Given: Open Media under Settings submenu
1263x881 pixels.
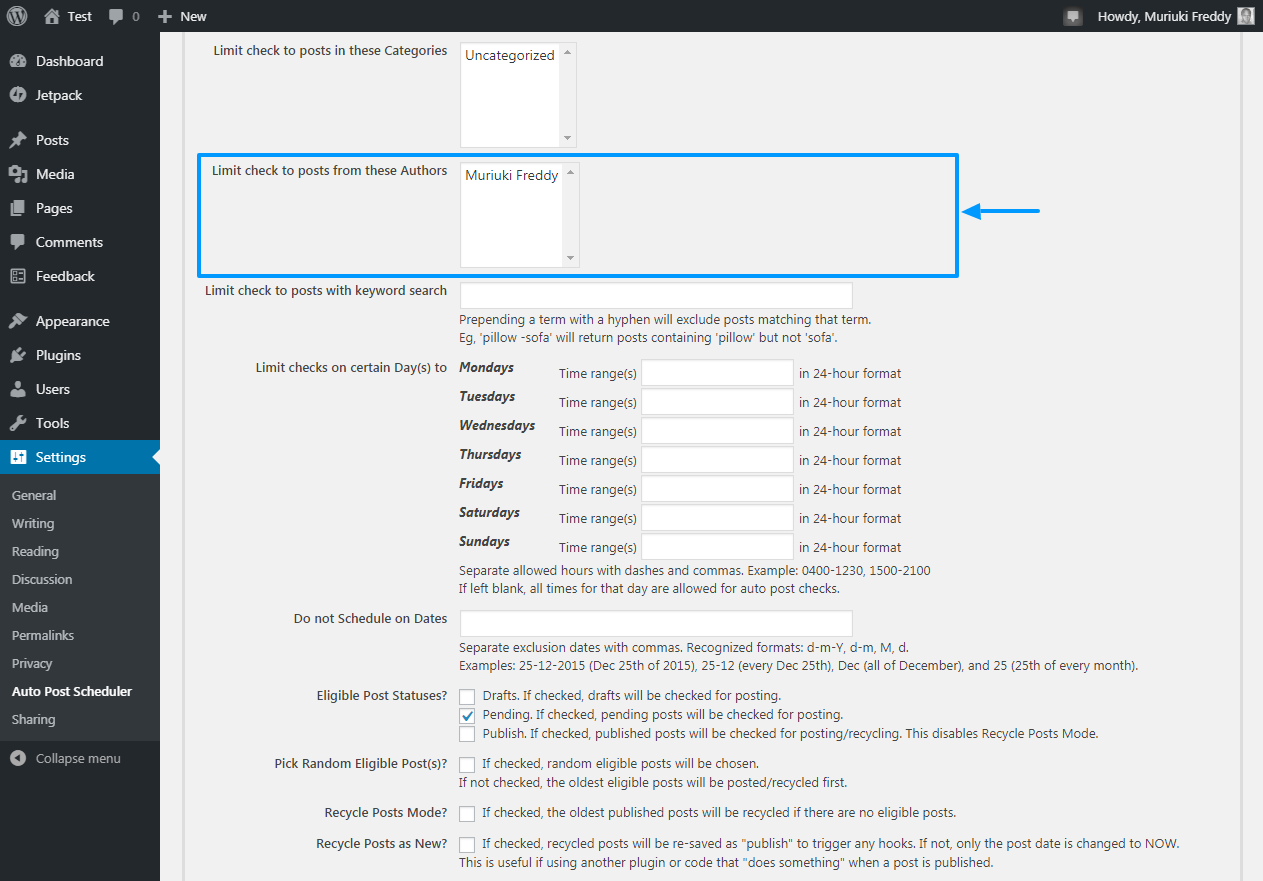Looking at the screenshot, I should click(x=30, y=607).
